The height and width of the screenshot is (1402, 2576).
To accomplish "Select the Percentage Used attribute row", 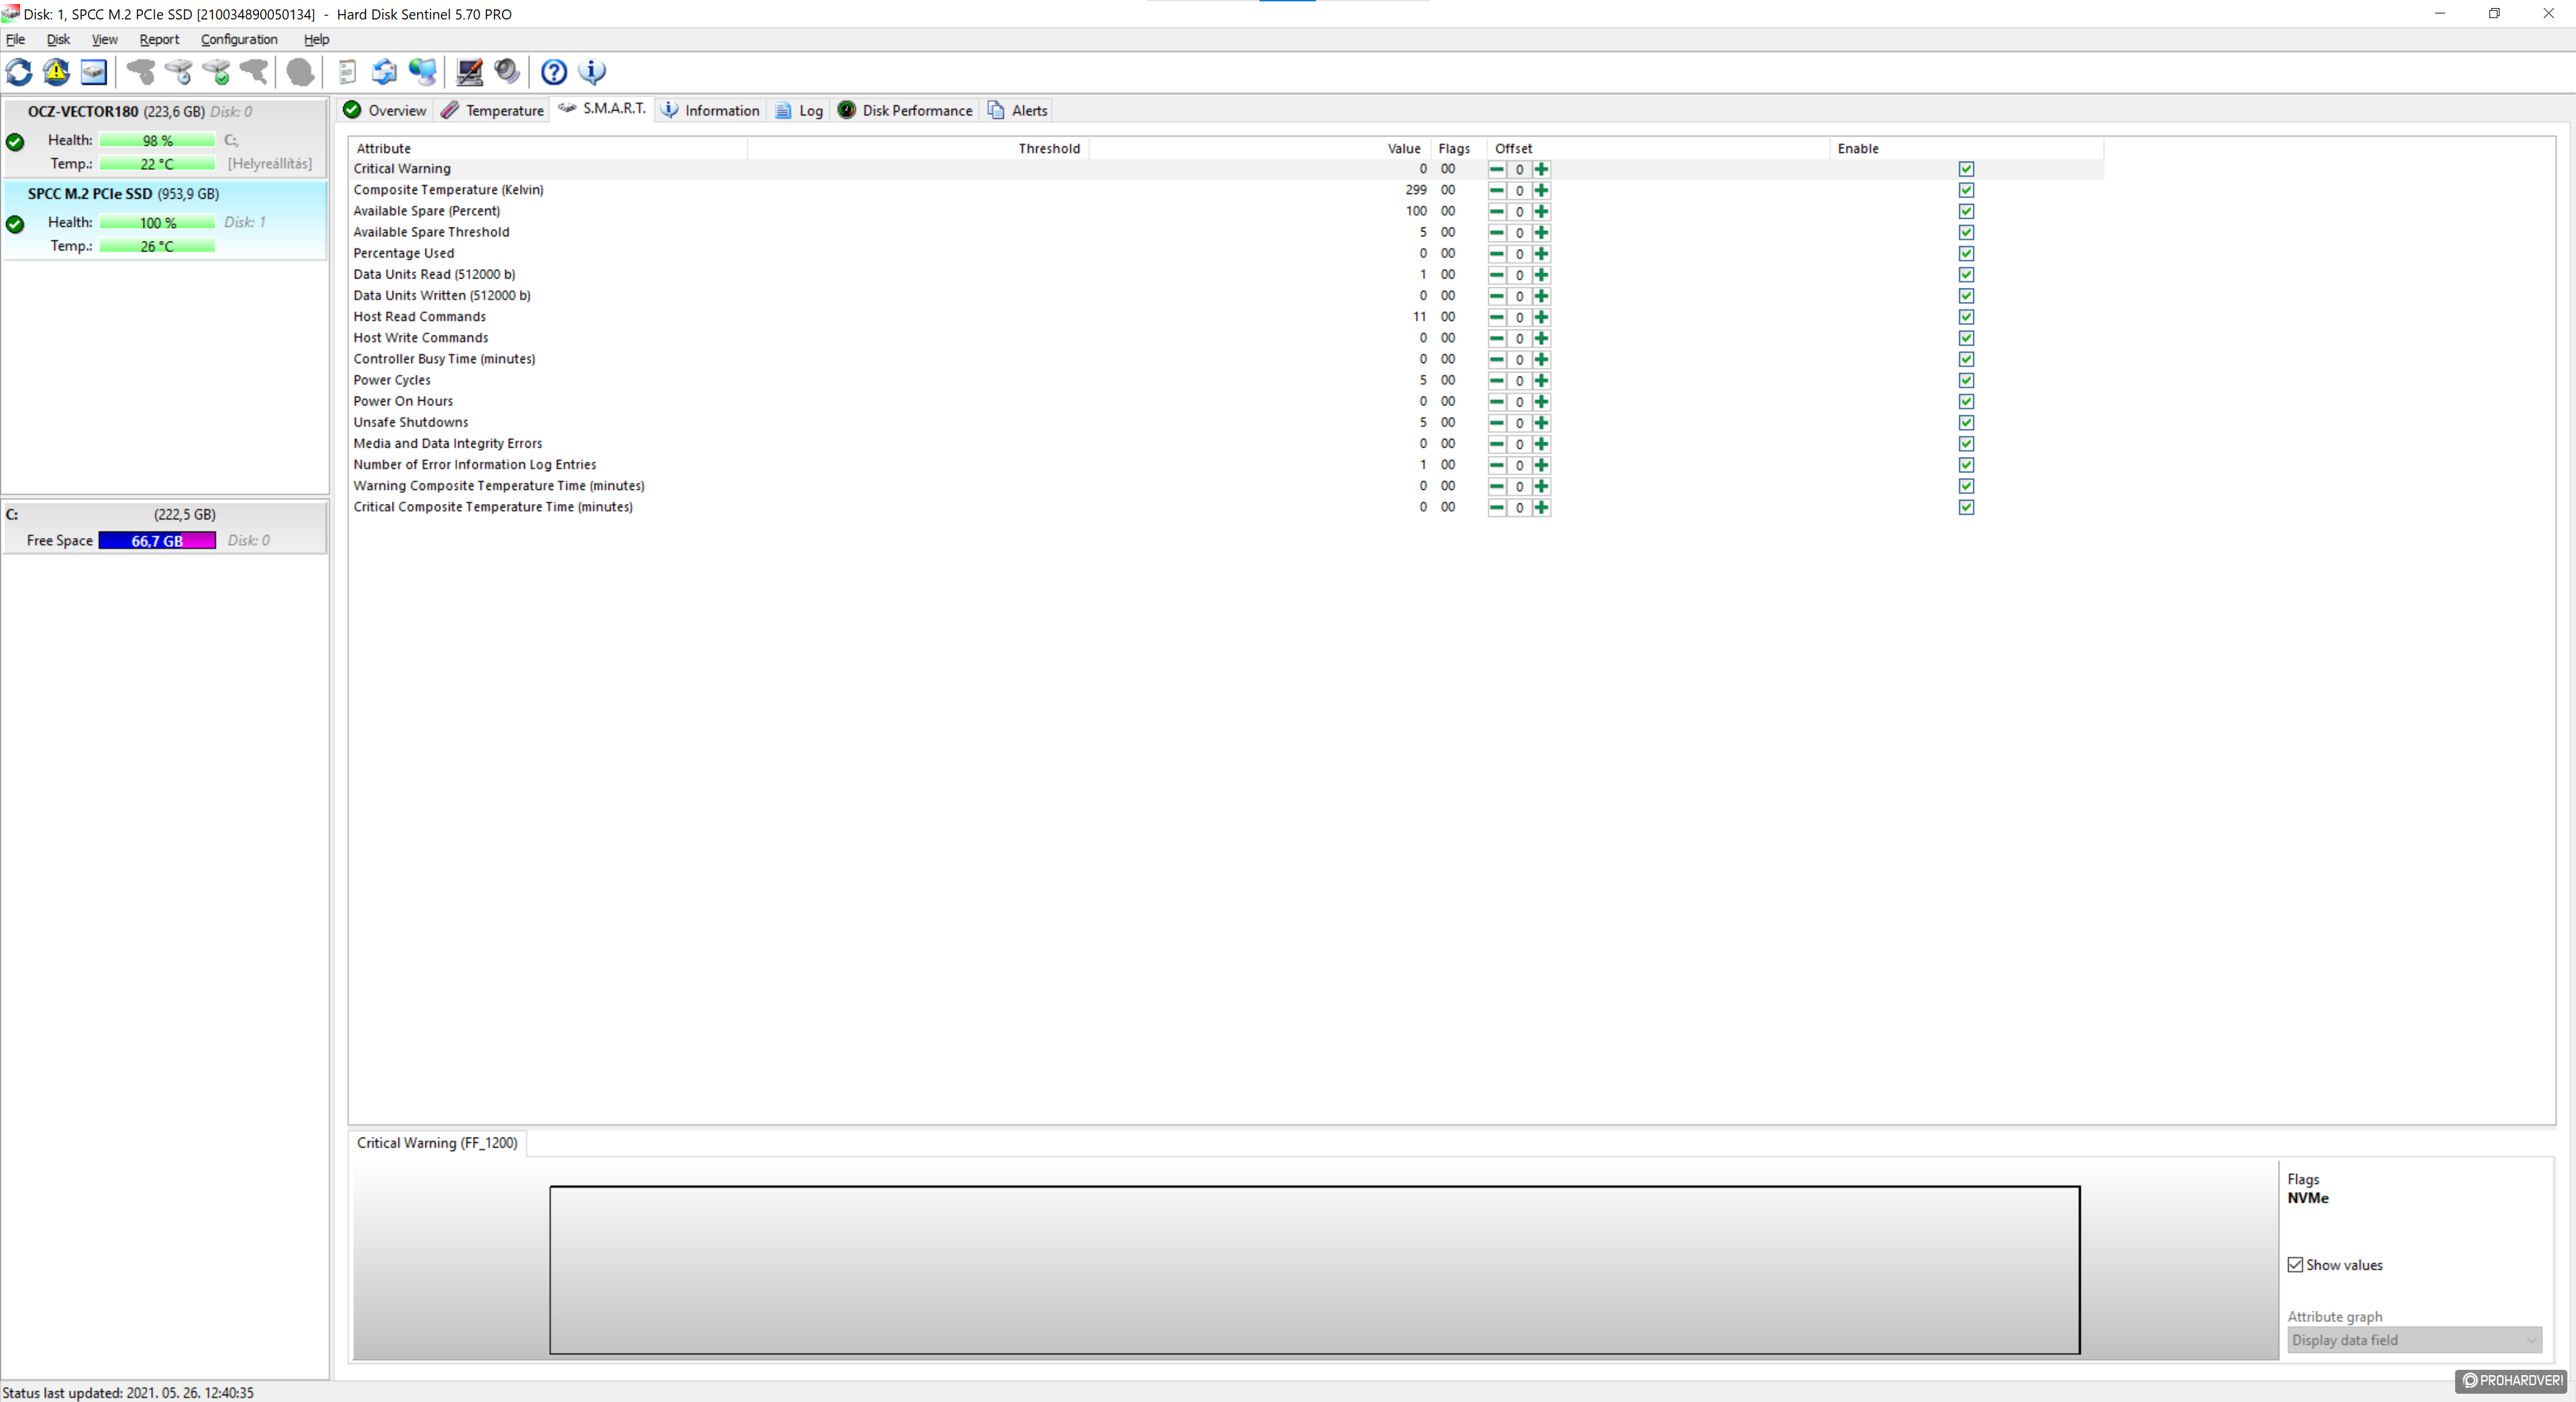I will pyautogui.click(x=1226, y=253).
